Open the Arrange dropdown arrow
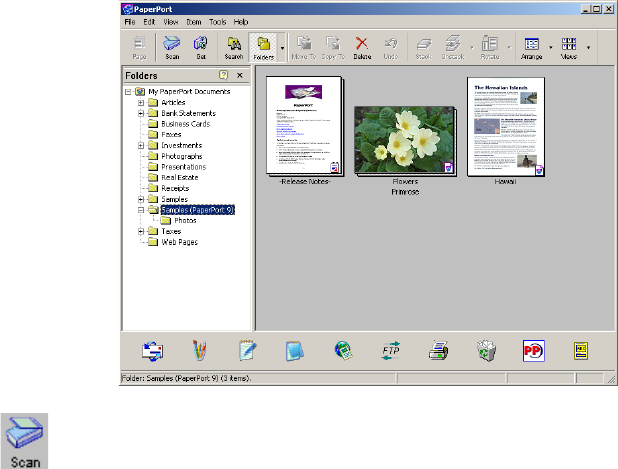The image size is (618, 469). (551, 48)
